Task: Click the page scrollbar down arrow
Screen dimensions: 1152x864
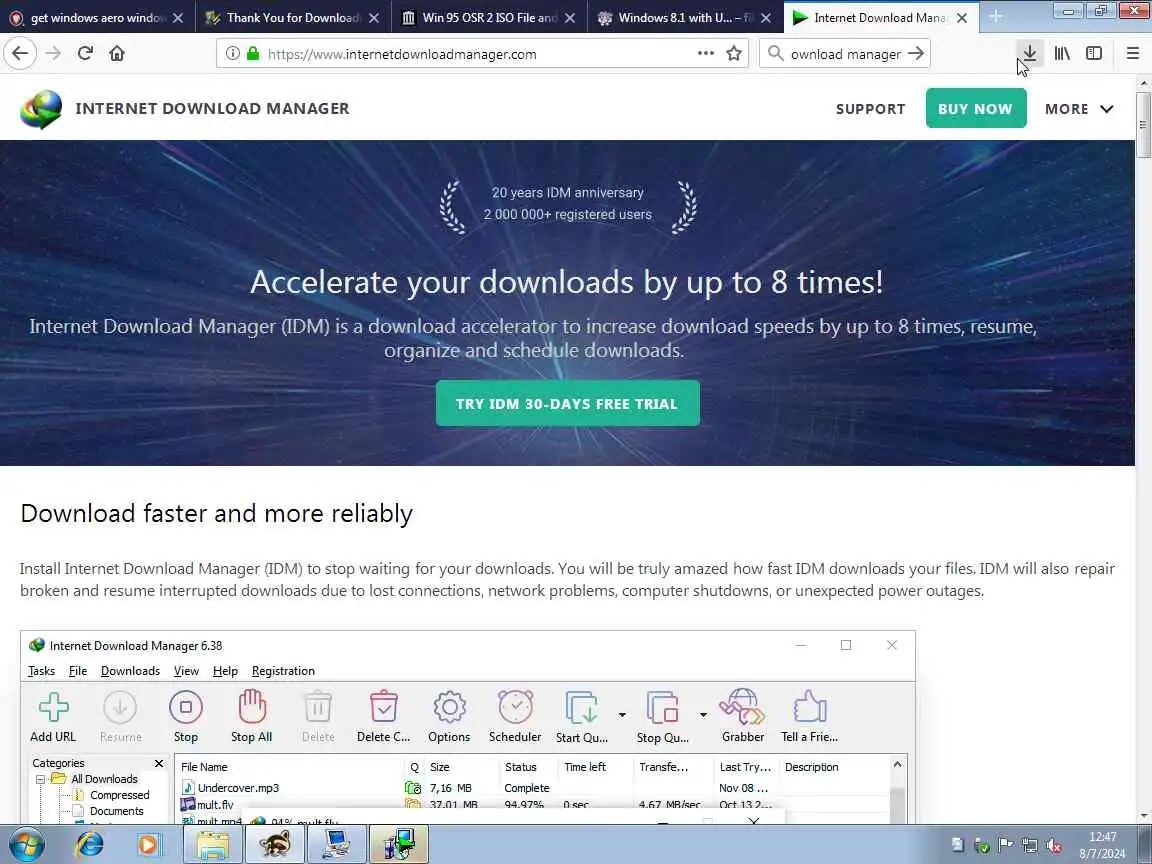Action: coord(1143,816)
